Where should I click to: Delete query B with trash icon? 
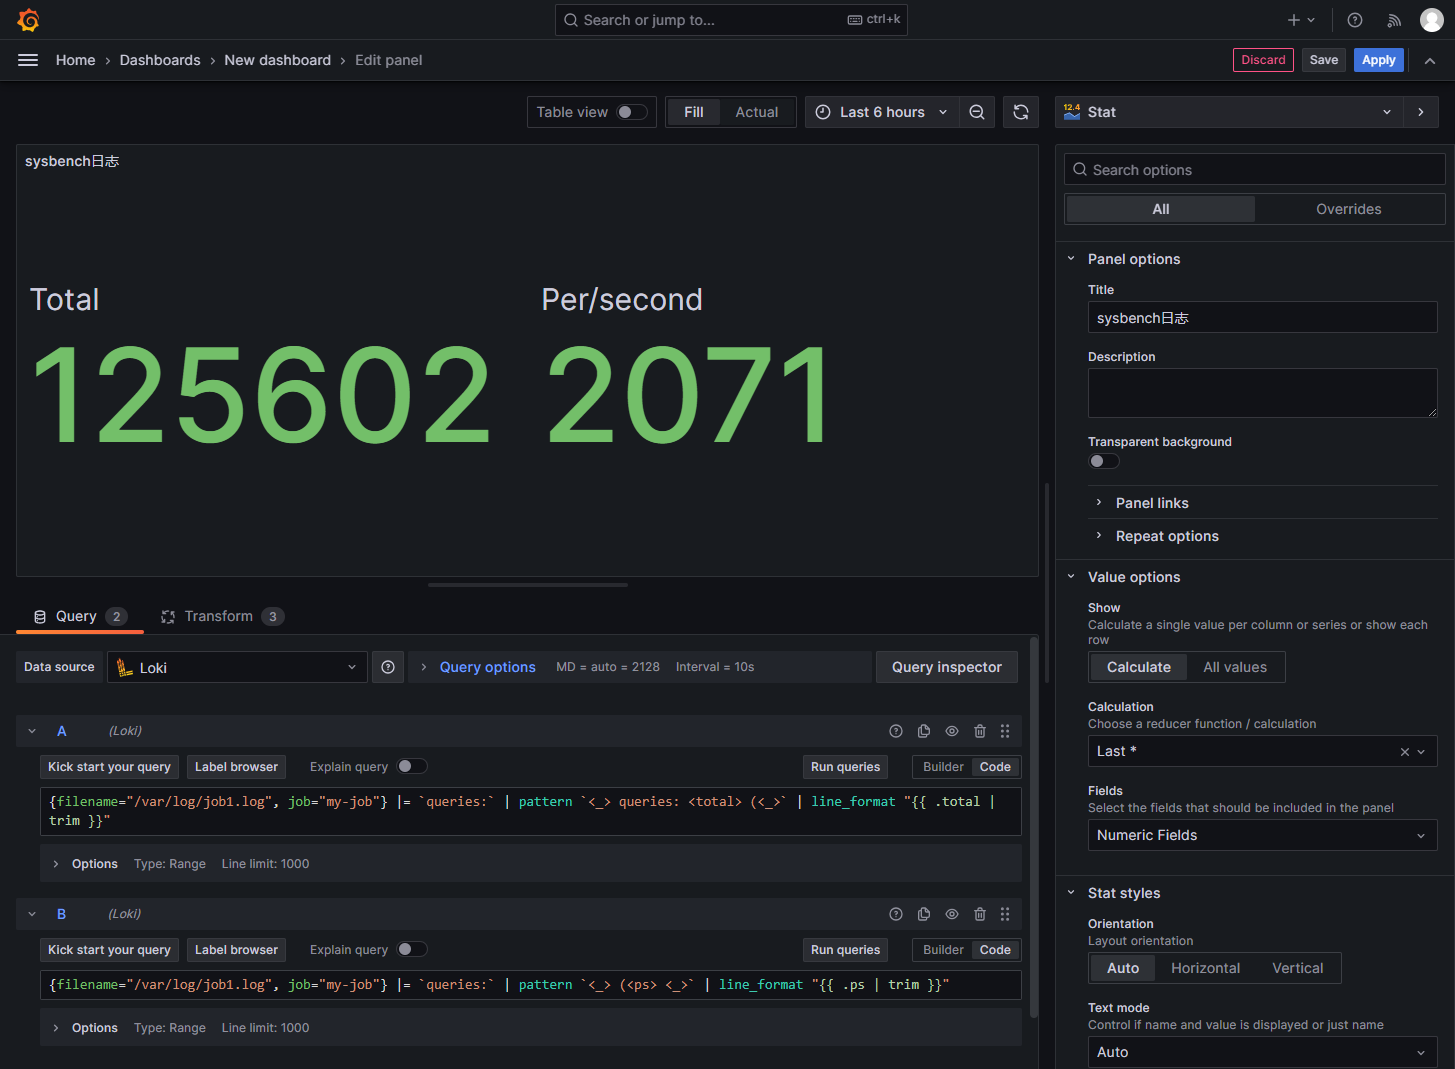click(x=980, y=914)
